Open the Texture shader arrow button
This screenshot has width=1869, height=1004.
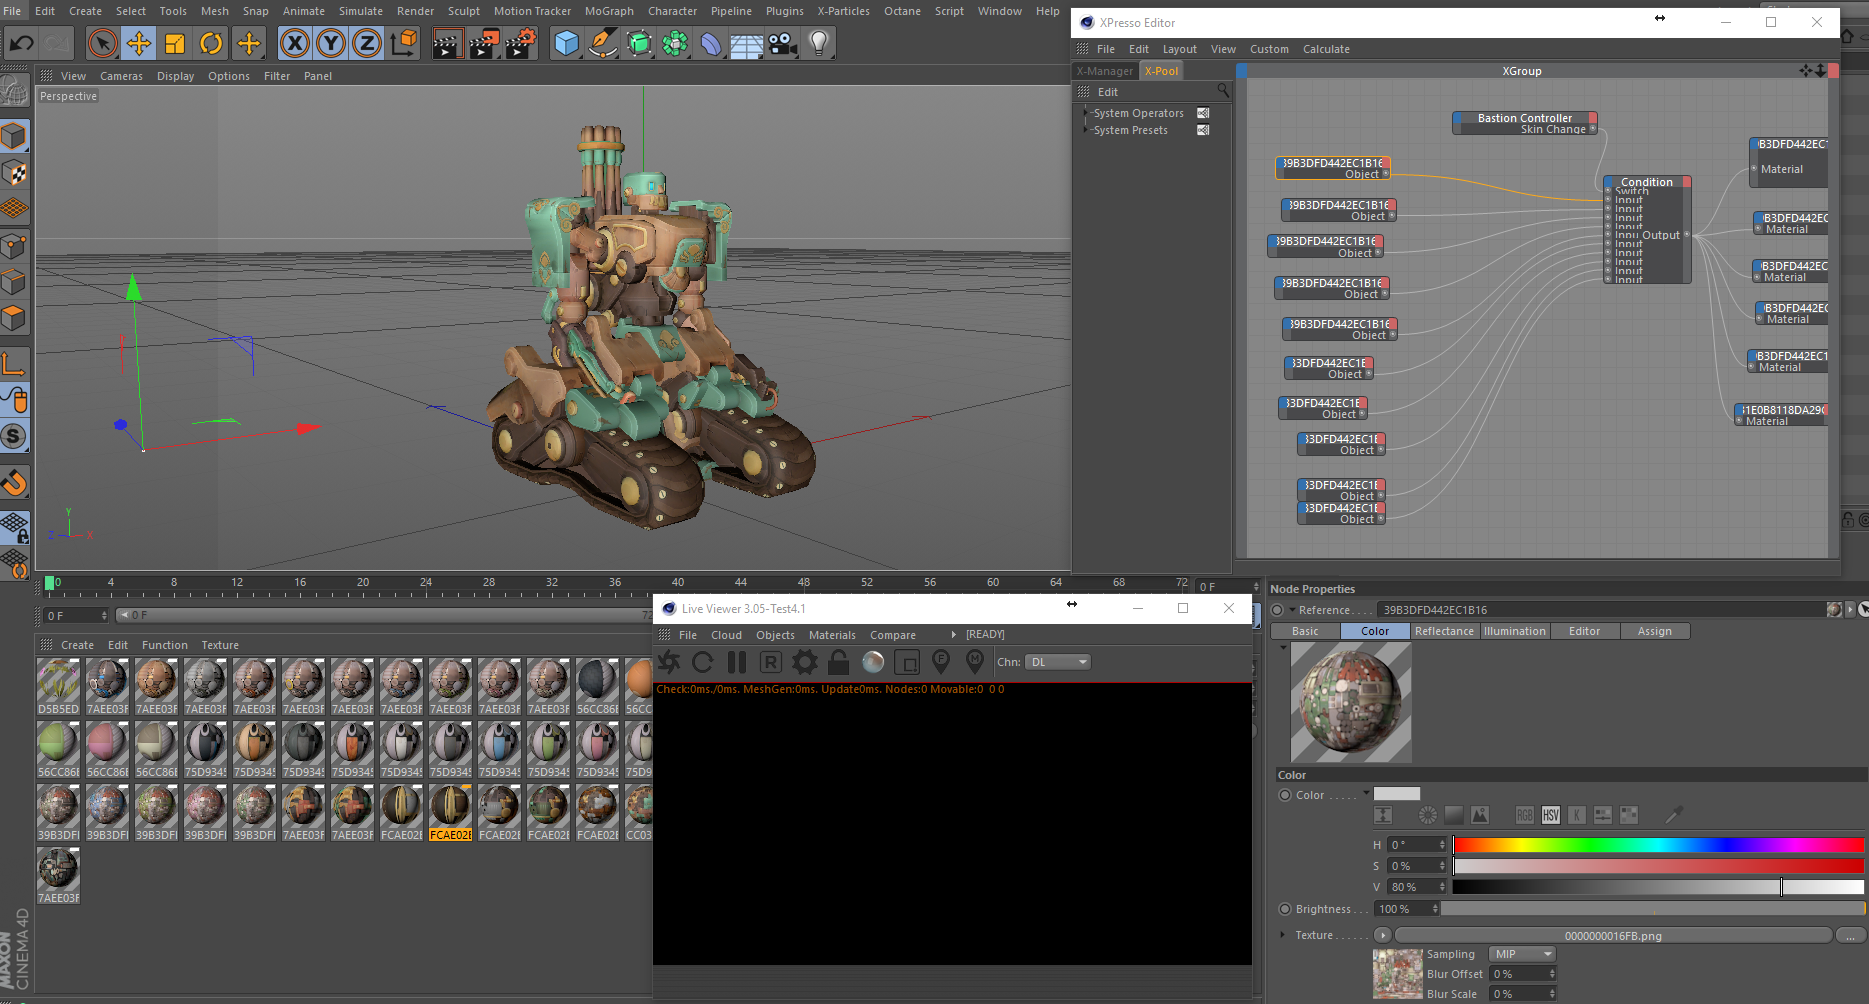(1382, 935)
